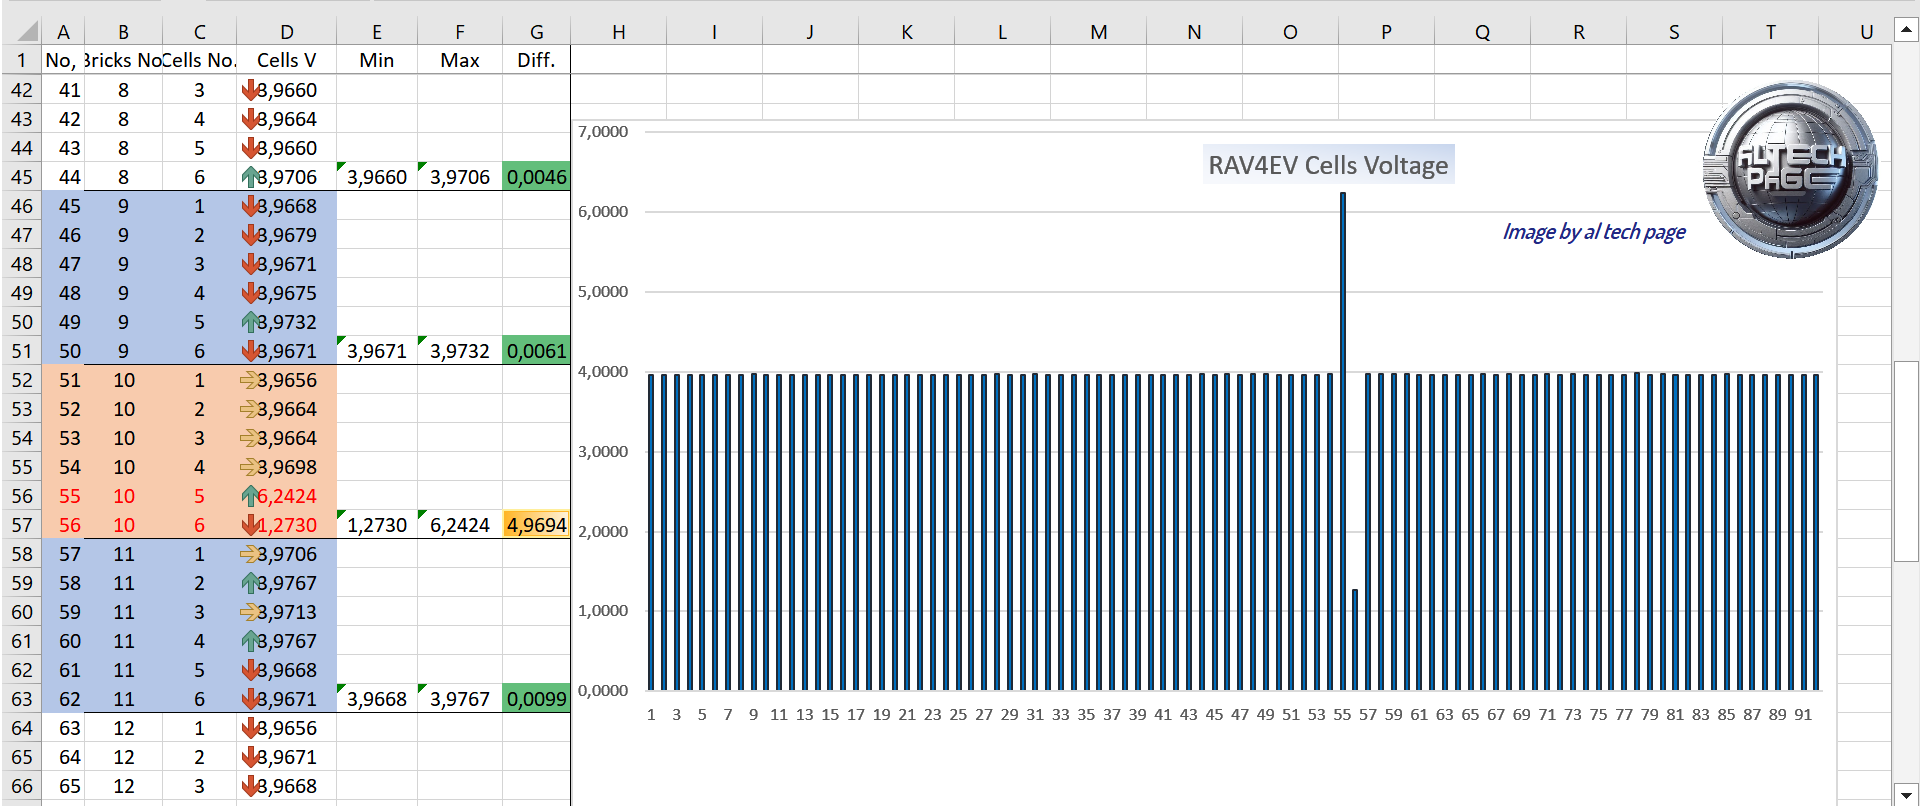Click the red down arrow beside 3,9679
The width and height of the screenshot is (1920, 806).
(250, 235)
